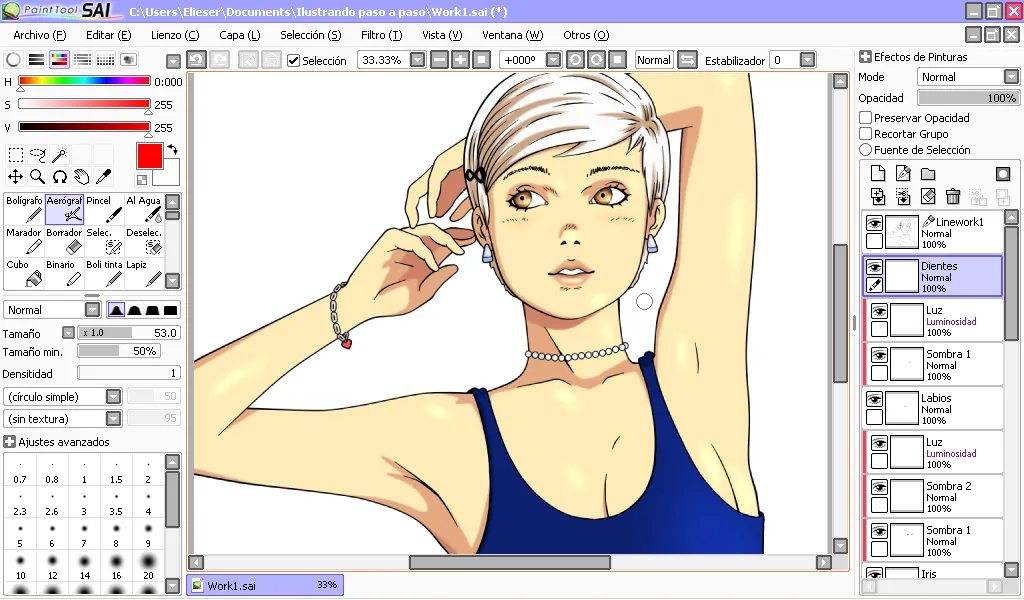Open the Capa menu
The height and width of the screenshot is (600, 1024).
click(x=240, y=35)
